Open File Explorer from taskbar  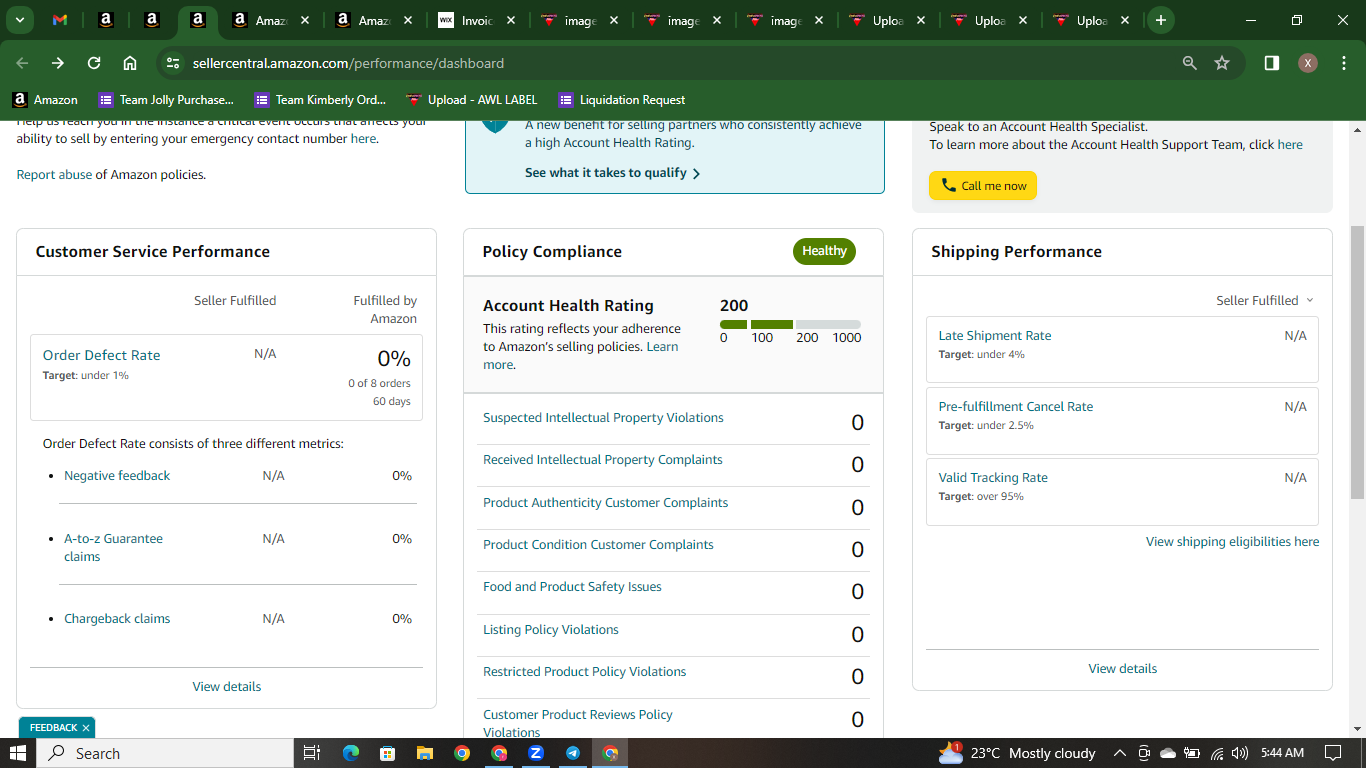424,753
